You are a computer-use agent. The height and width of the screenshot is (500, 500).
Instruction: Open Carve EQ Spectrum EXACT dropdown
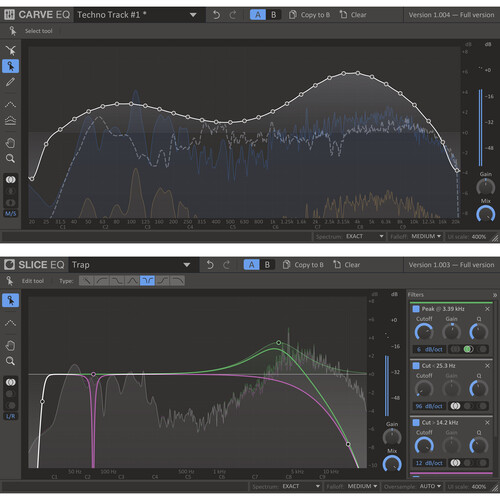pos(364,236)
